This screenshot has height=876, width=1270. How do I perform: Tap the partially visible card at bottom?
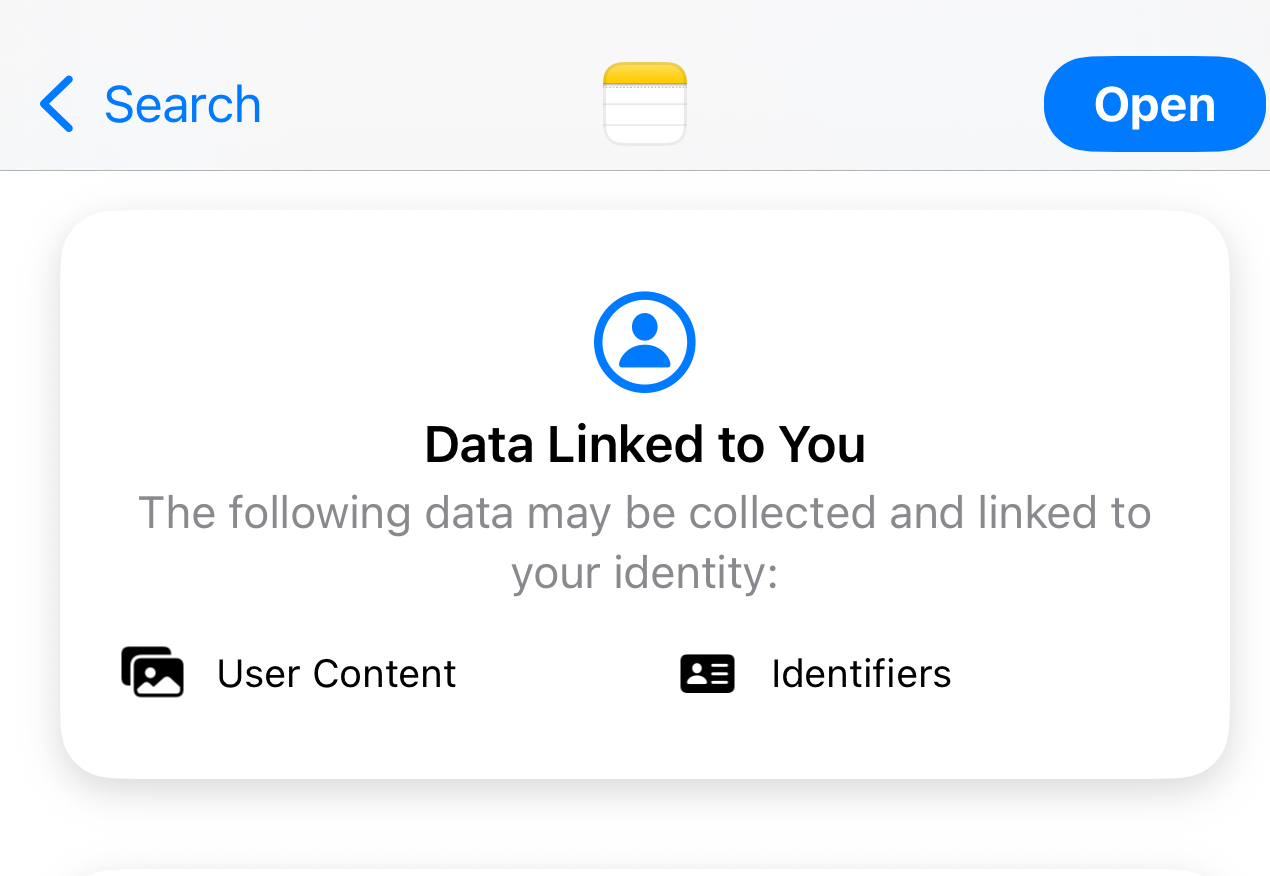pyautogui.click(x=645, y=872)
